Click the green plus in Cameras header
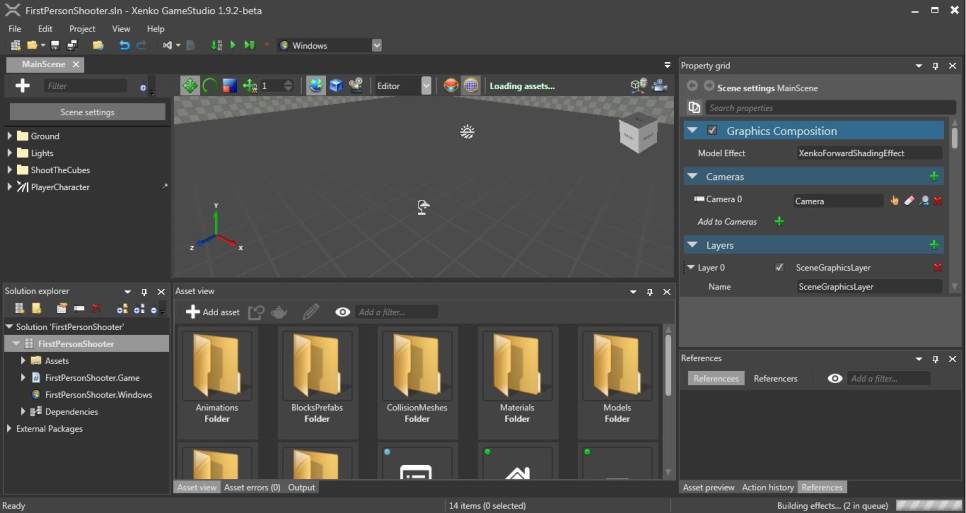The image size is (966, 513). (x=934, y=176)
